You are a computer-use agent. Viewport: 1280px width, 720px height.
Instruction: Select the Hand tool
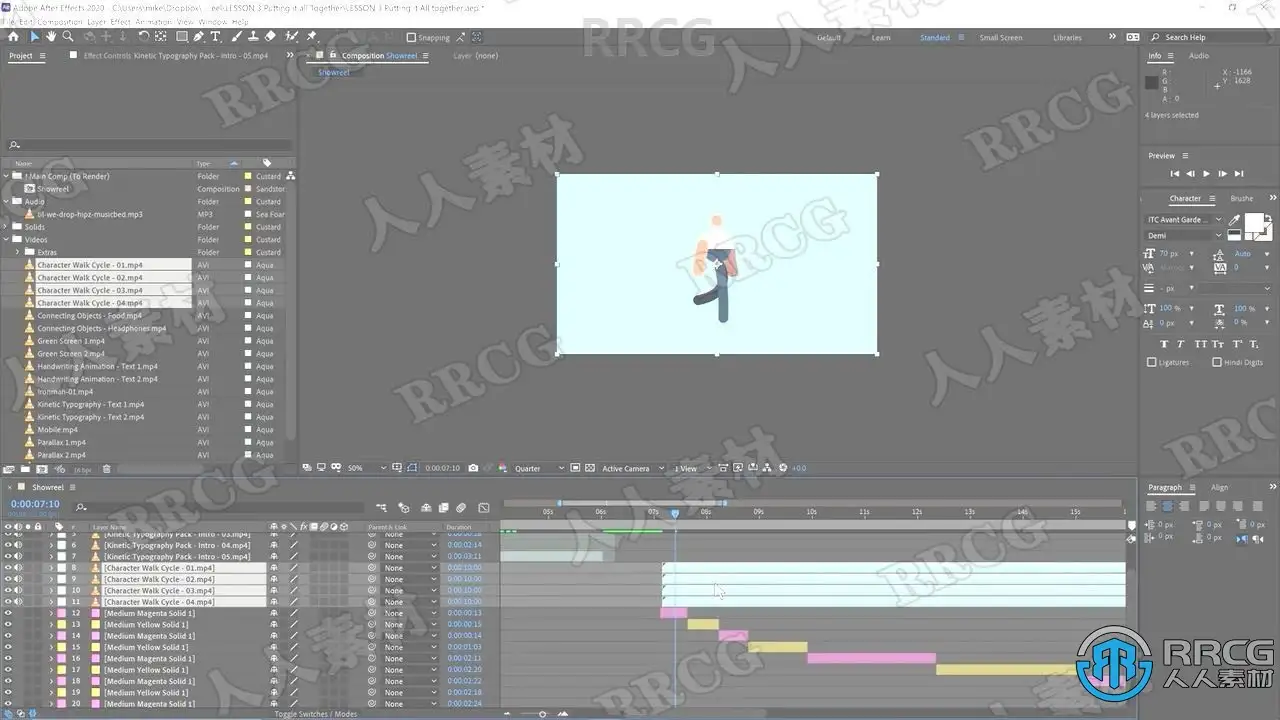click(x=51, y=37)
